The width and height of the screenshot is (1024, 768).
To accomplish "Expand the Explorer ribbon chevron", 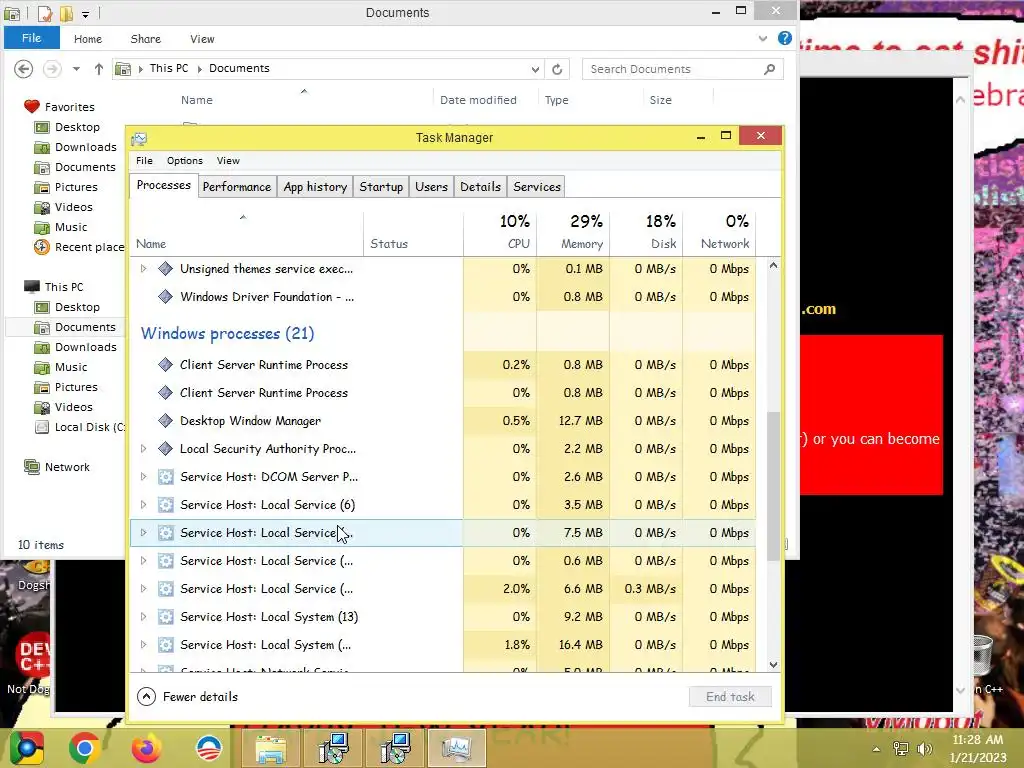I will [x=762, y=39].
